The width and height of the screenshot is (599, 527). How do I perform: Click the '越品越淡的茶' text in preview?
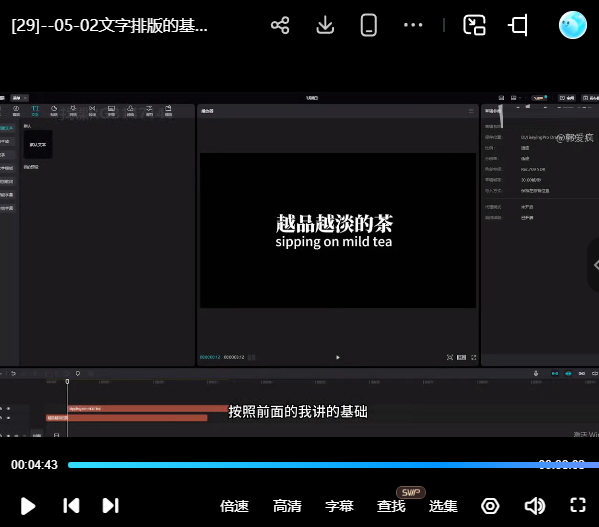(334, 223)
